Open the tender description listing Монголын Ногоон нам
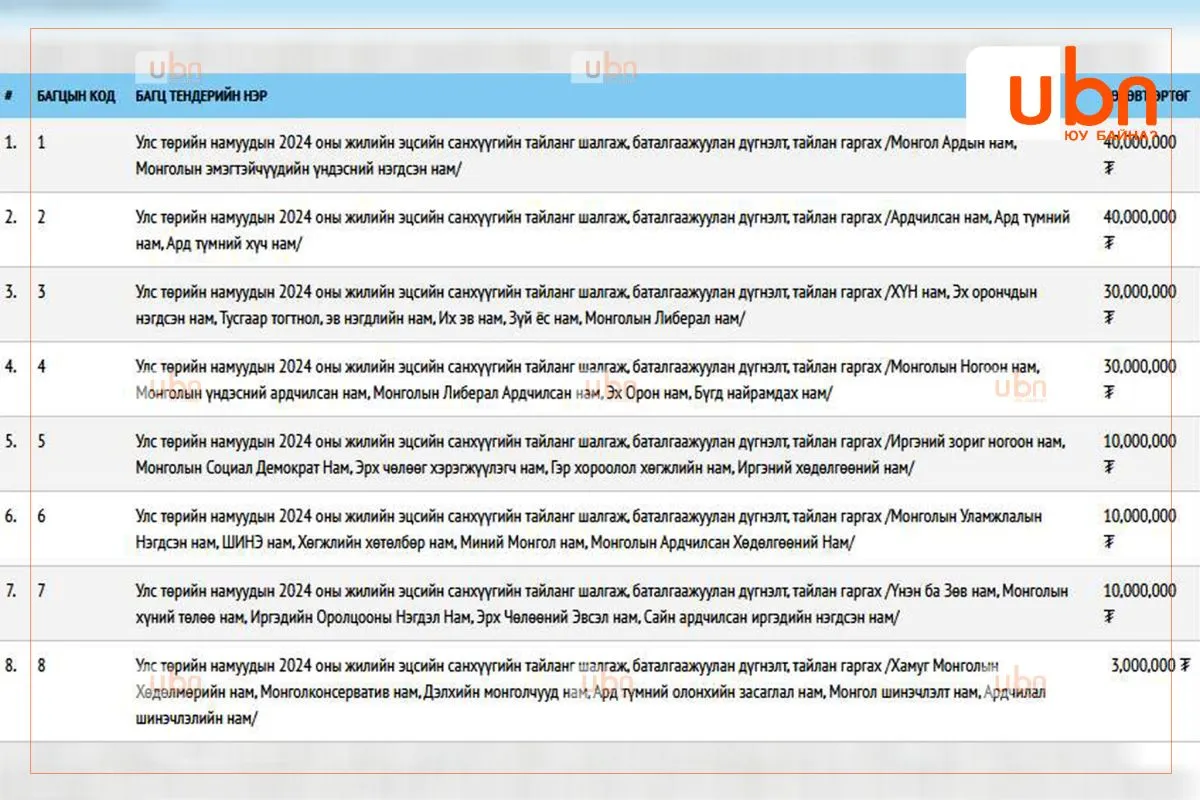Image resolution: width=1200 pixels, height=800 pixels. (588, 380)
